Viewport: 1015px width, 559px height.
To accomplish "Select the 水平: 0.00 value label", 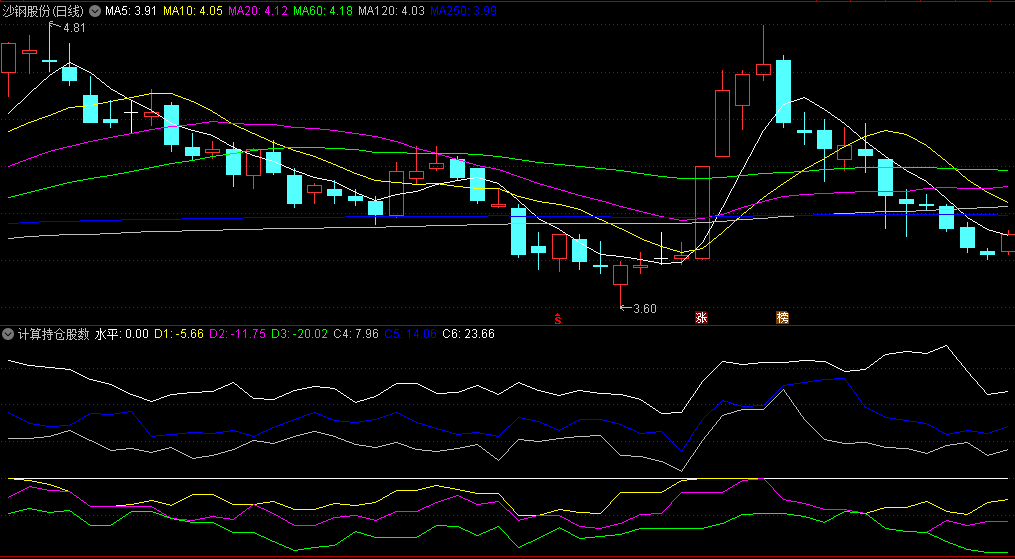I will tap(122, 334).
